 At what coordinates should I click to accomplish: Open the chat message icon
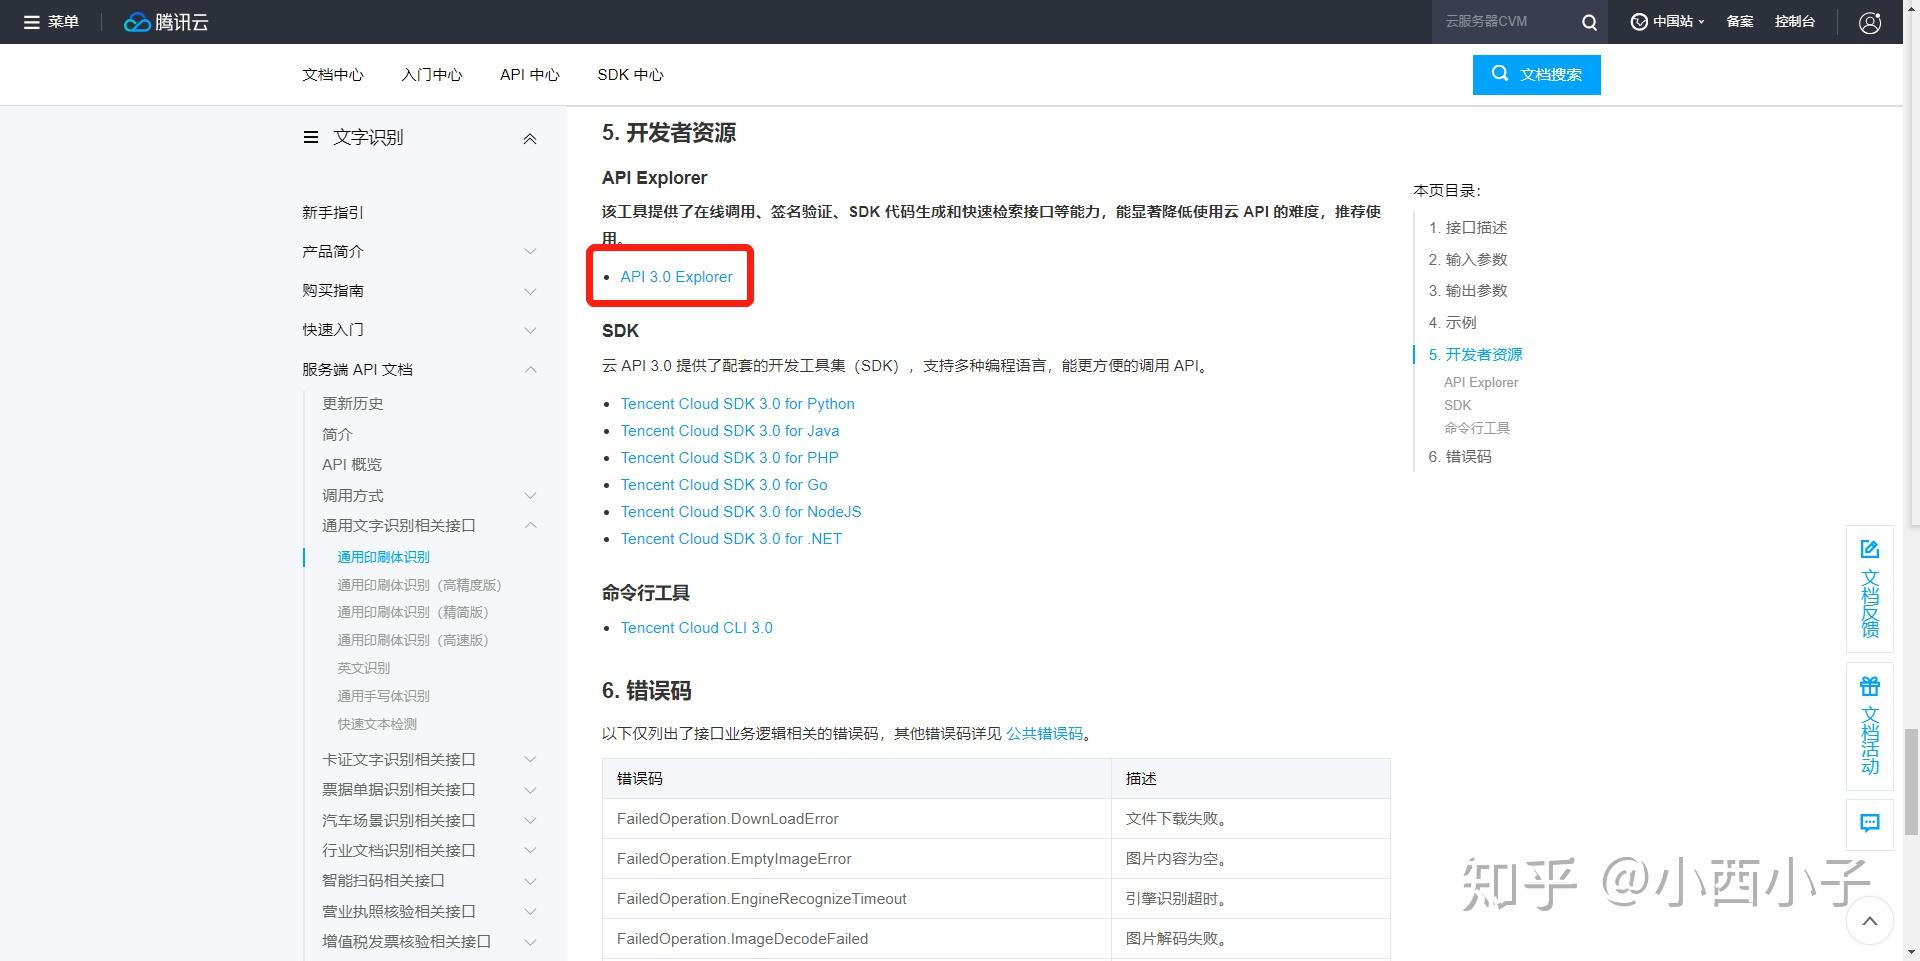pos(1869,823)
